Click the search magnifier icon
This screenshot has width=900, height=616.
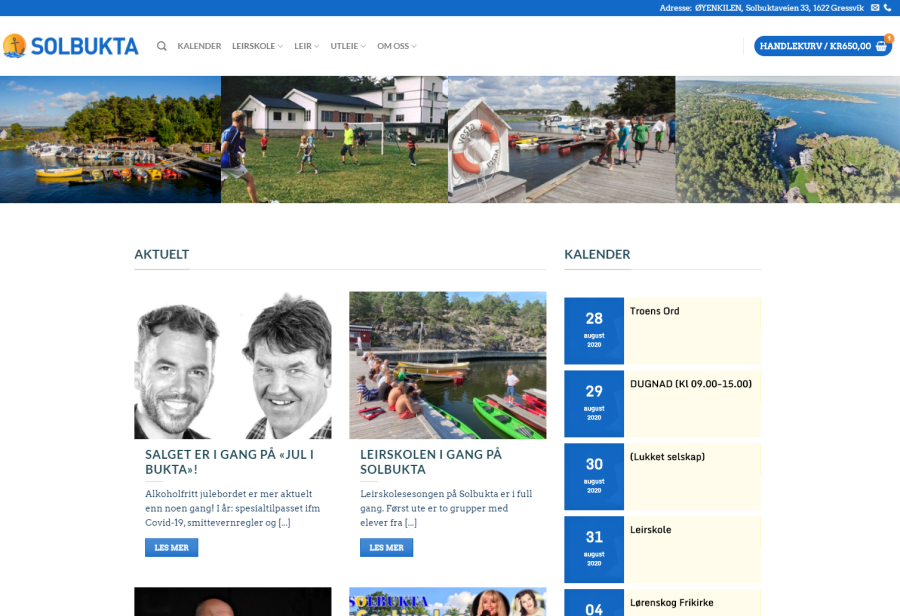tap(162, 46)
